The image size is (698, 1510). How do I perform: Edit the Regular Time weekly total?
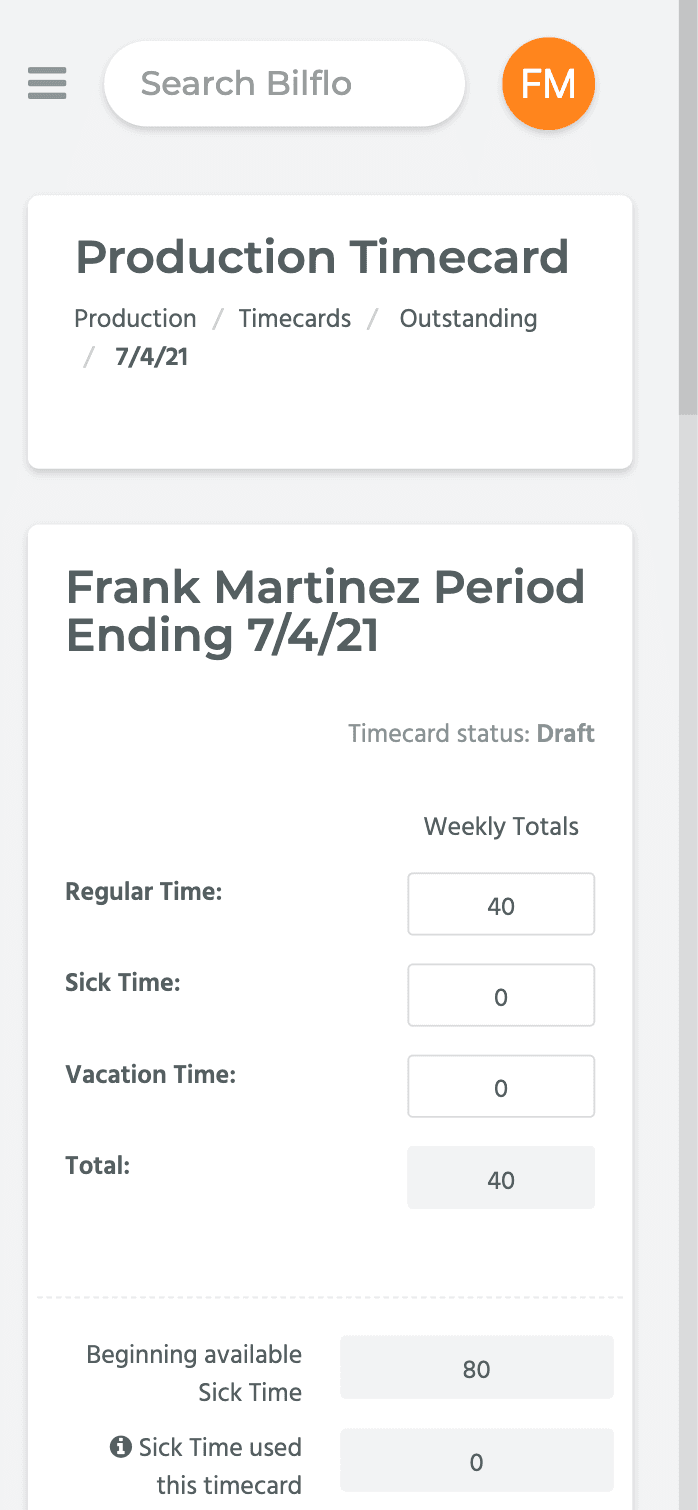point(501,905)
